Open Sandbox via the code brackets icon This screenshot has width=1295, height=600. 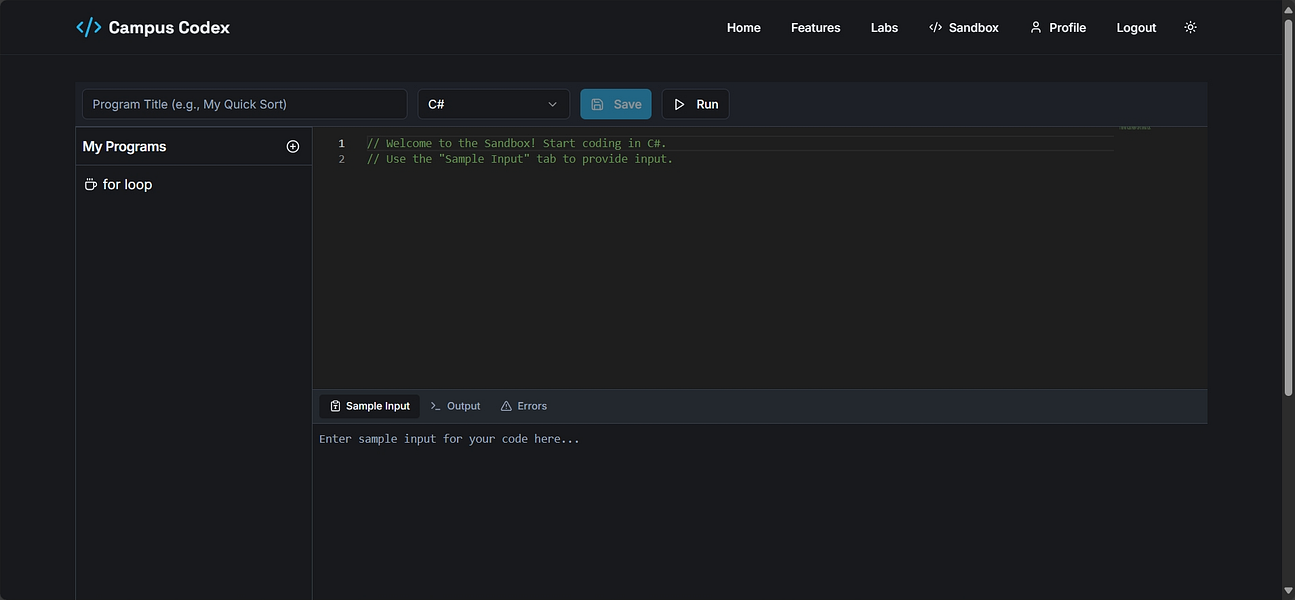tap(936, 27)
